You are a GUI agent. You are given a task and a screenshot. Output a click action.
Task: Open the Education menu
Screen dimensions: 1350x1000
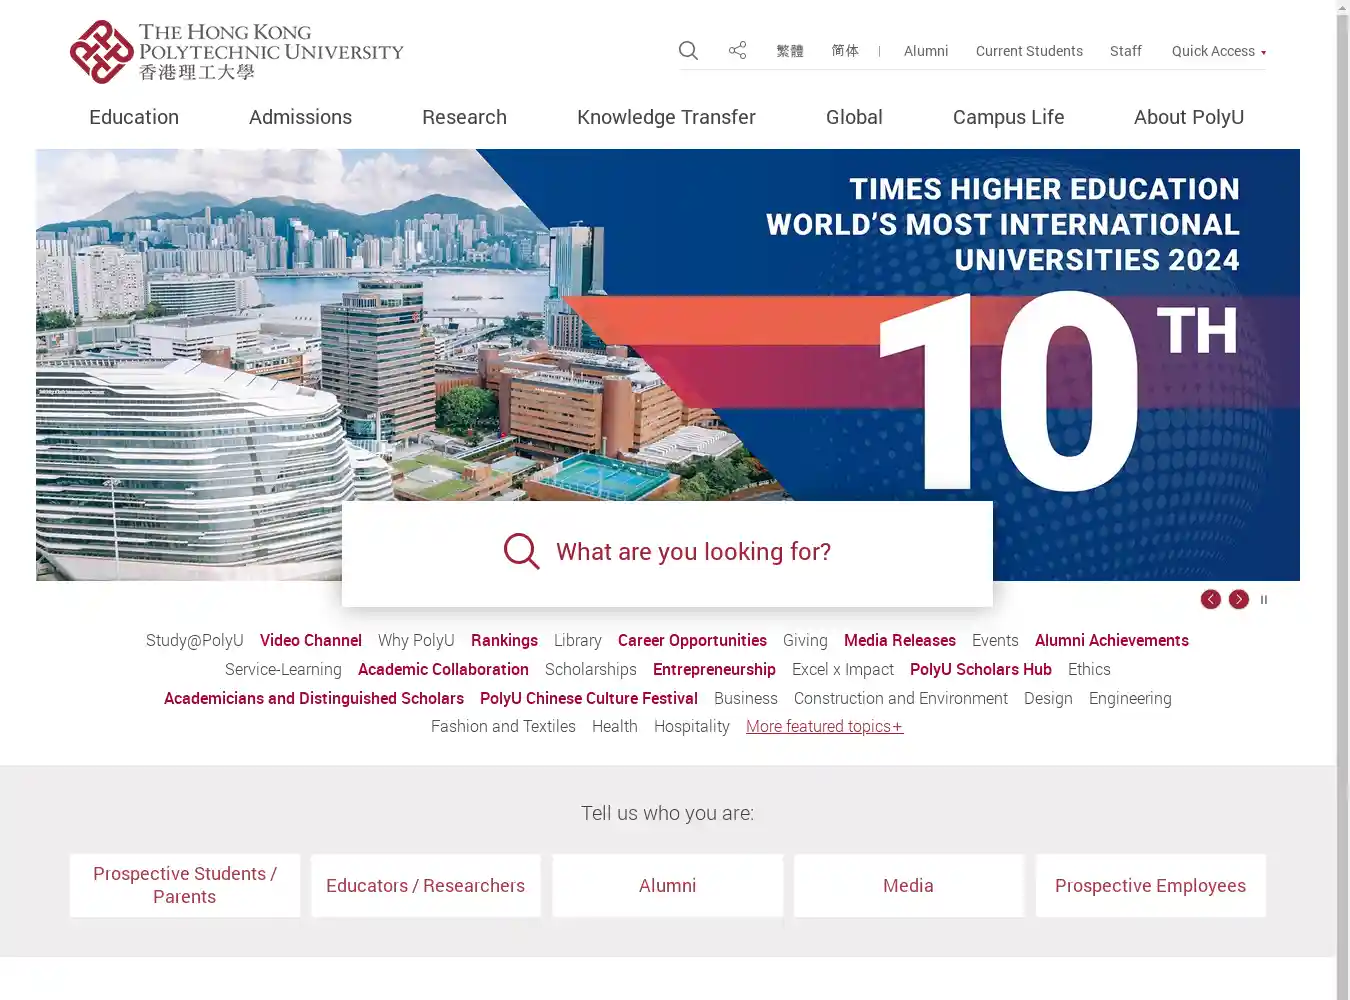pos(134,117)
